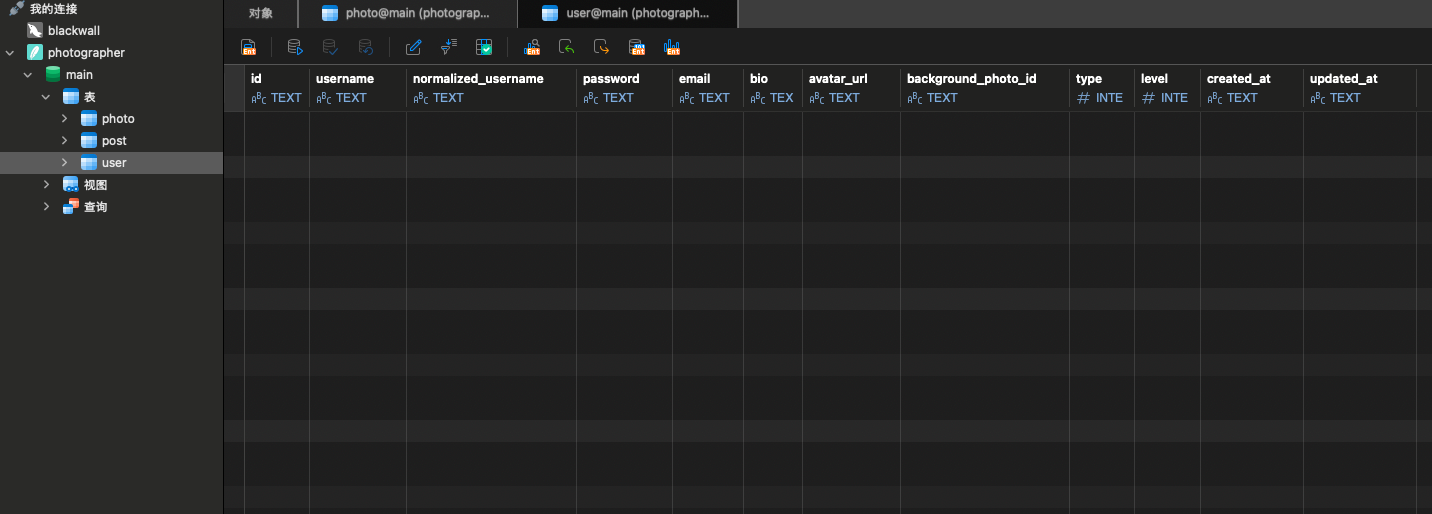Click the id column header
This screenshot has height=514, width=1432.
pyautogui.click(x=277, y=88)
